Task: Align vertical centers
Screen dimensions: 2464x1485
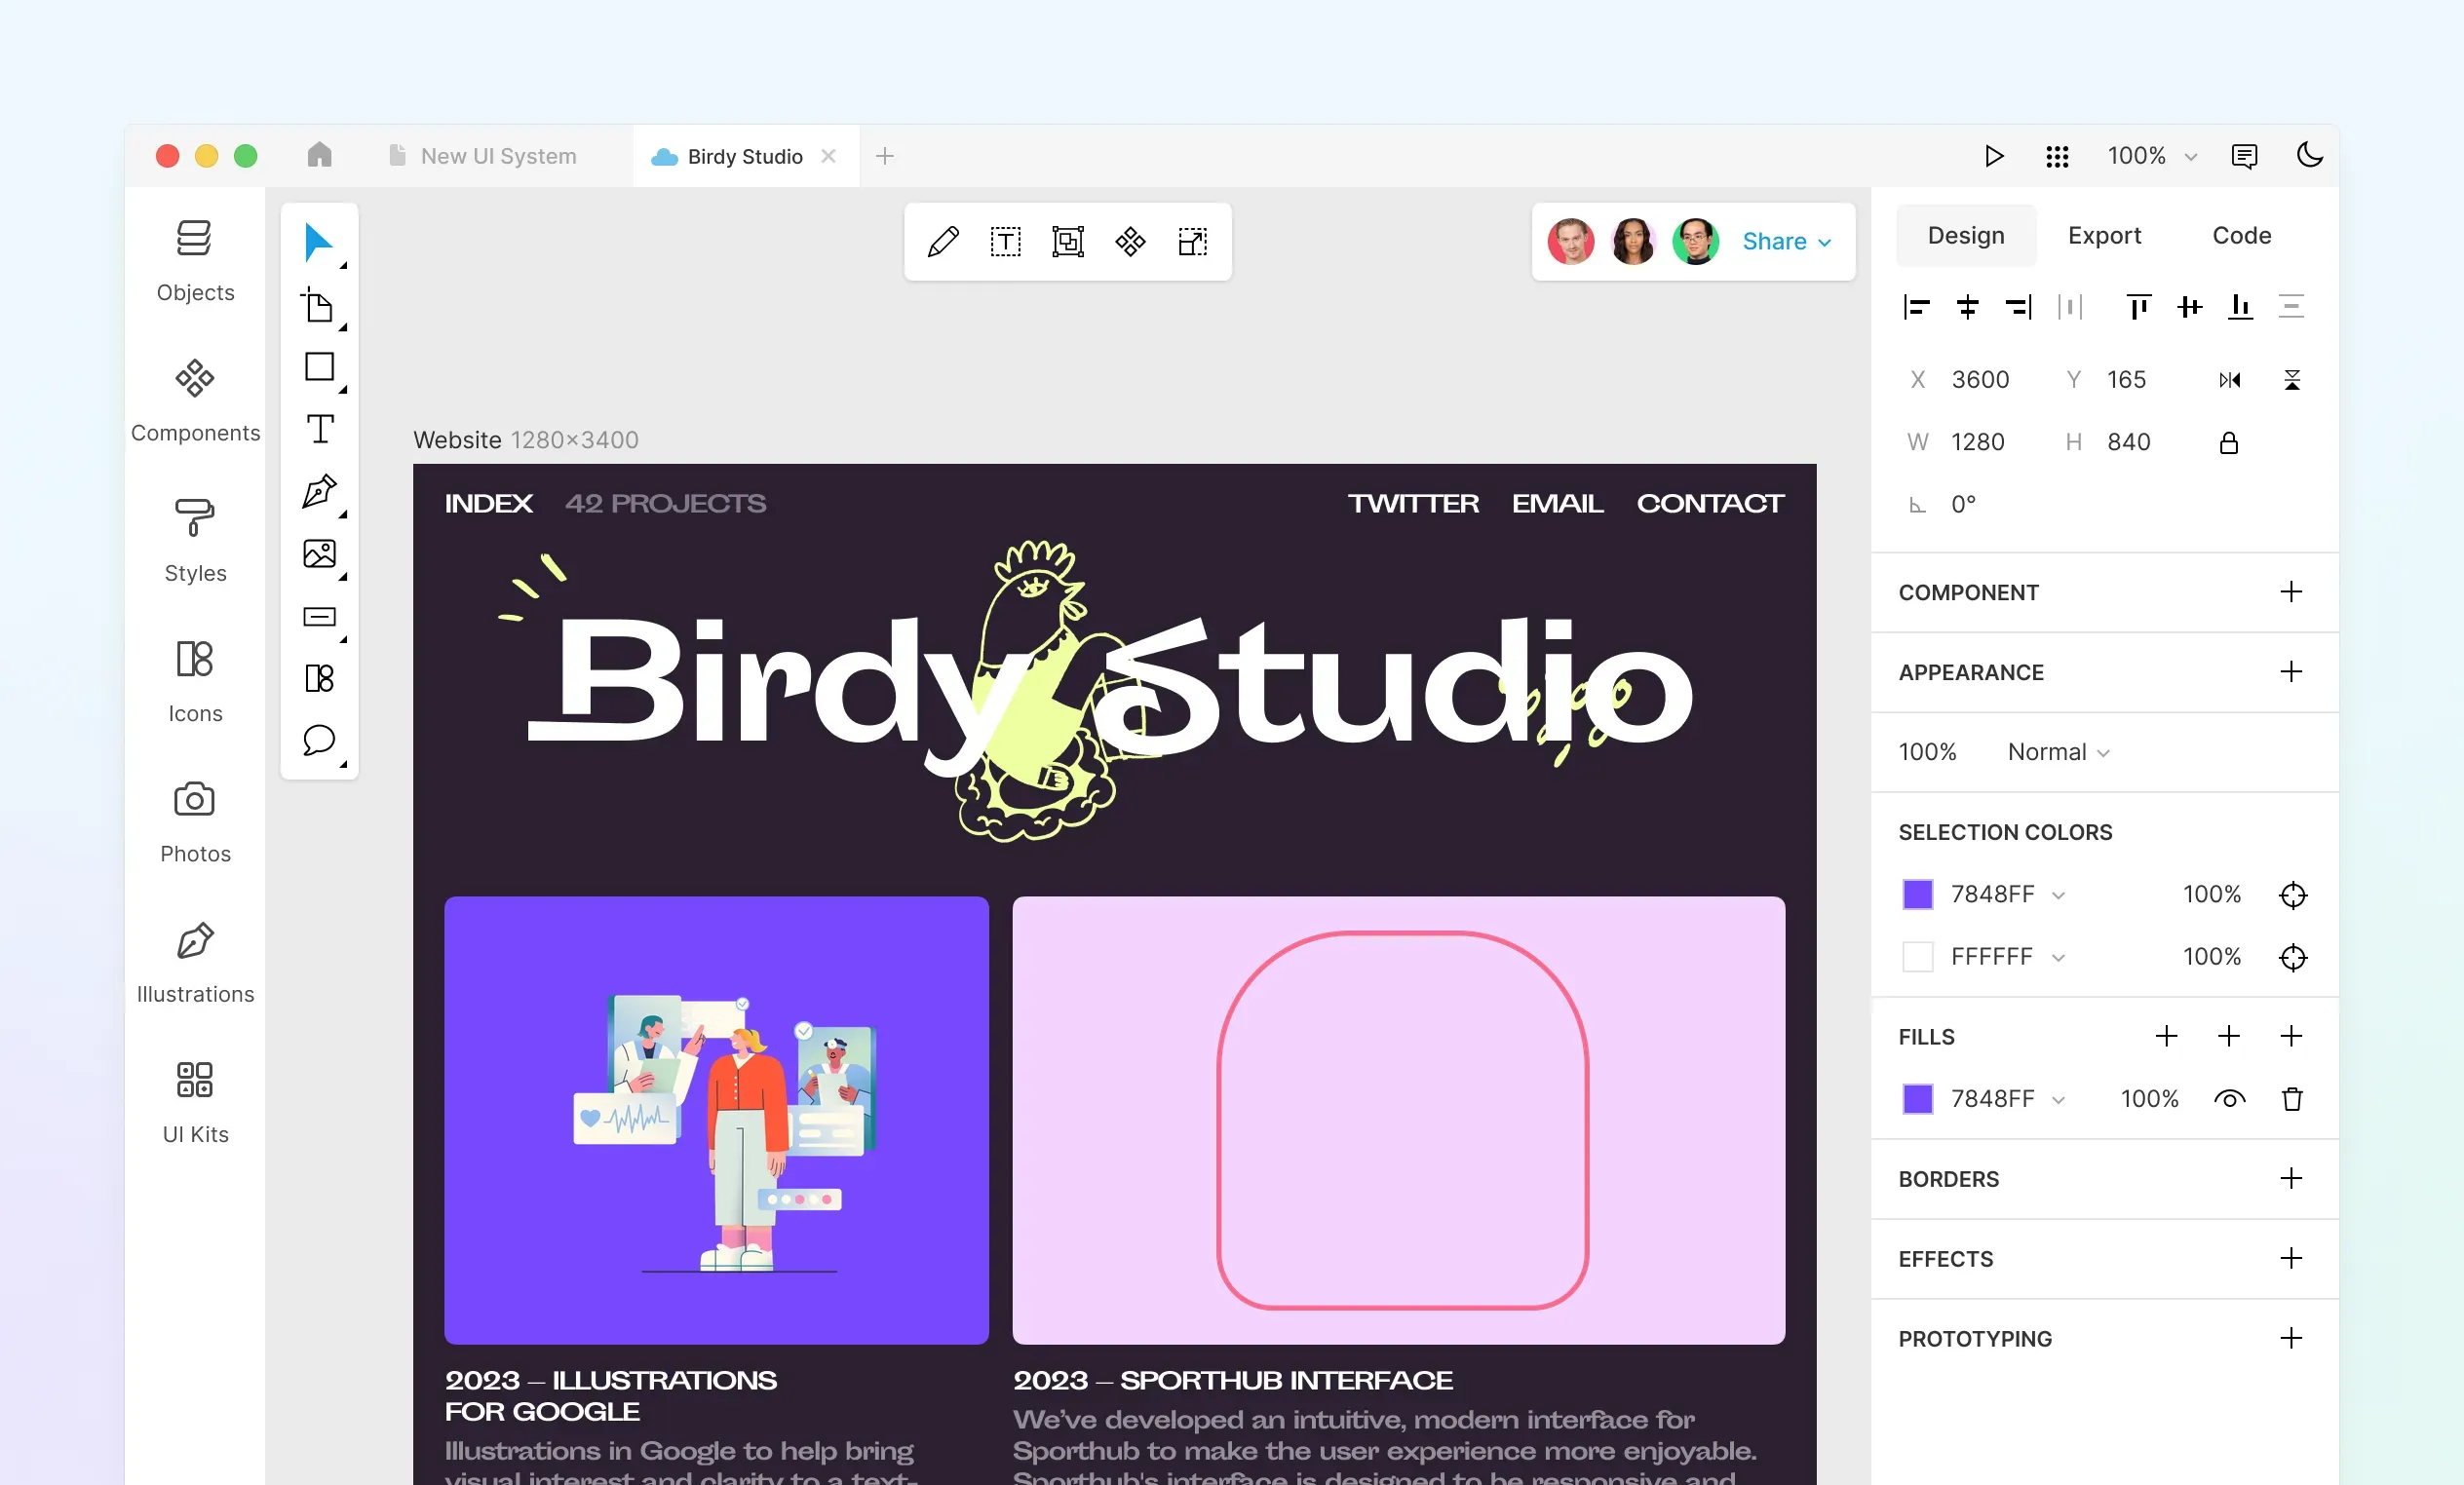Action: point(2189,306)
